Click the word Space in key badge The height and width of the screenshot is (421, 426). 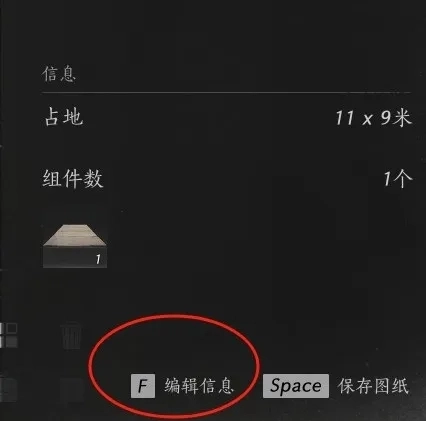pyautogui.click(x=296, y=386)
